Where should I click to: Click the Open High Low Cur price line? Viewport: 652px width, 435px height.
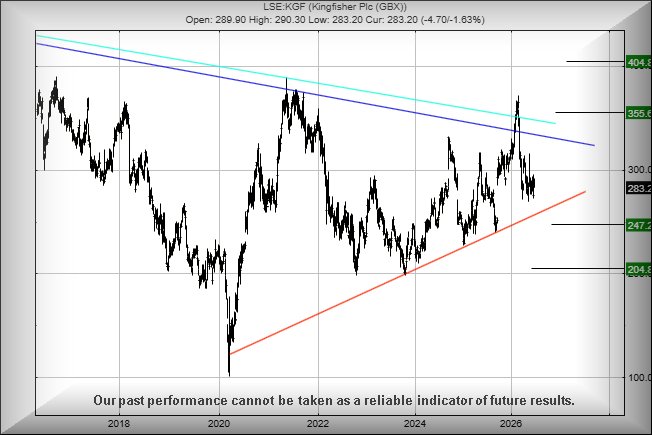[335, 20]
